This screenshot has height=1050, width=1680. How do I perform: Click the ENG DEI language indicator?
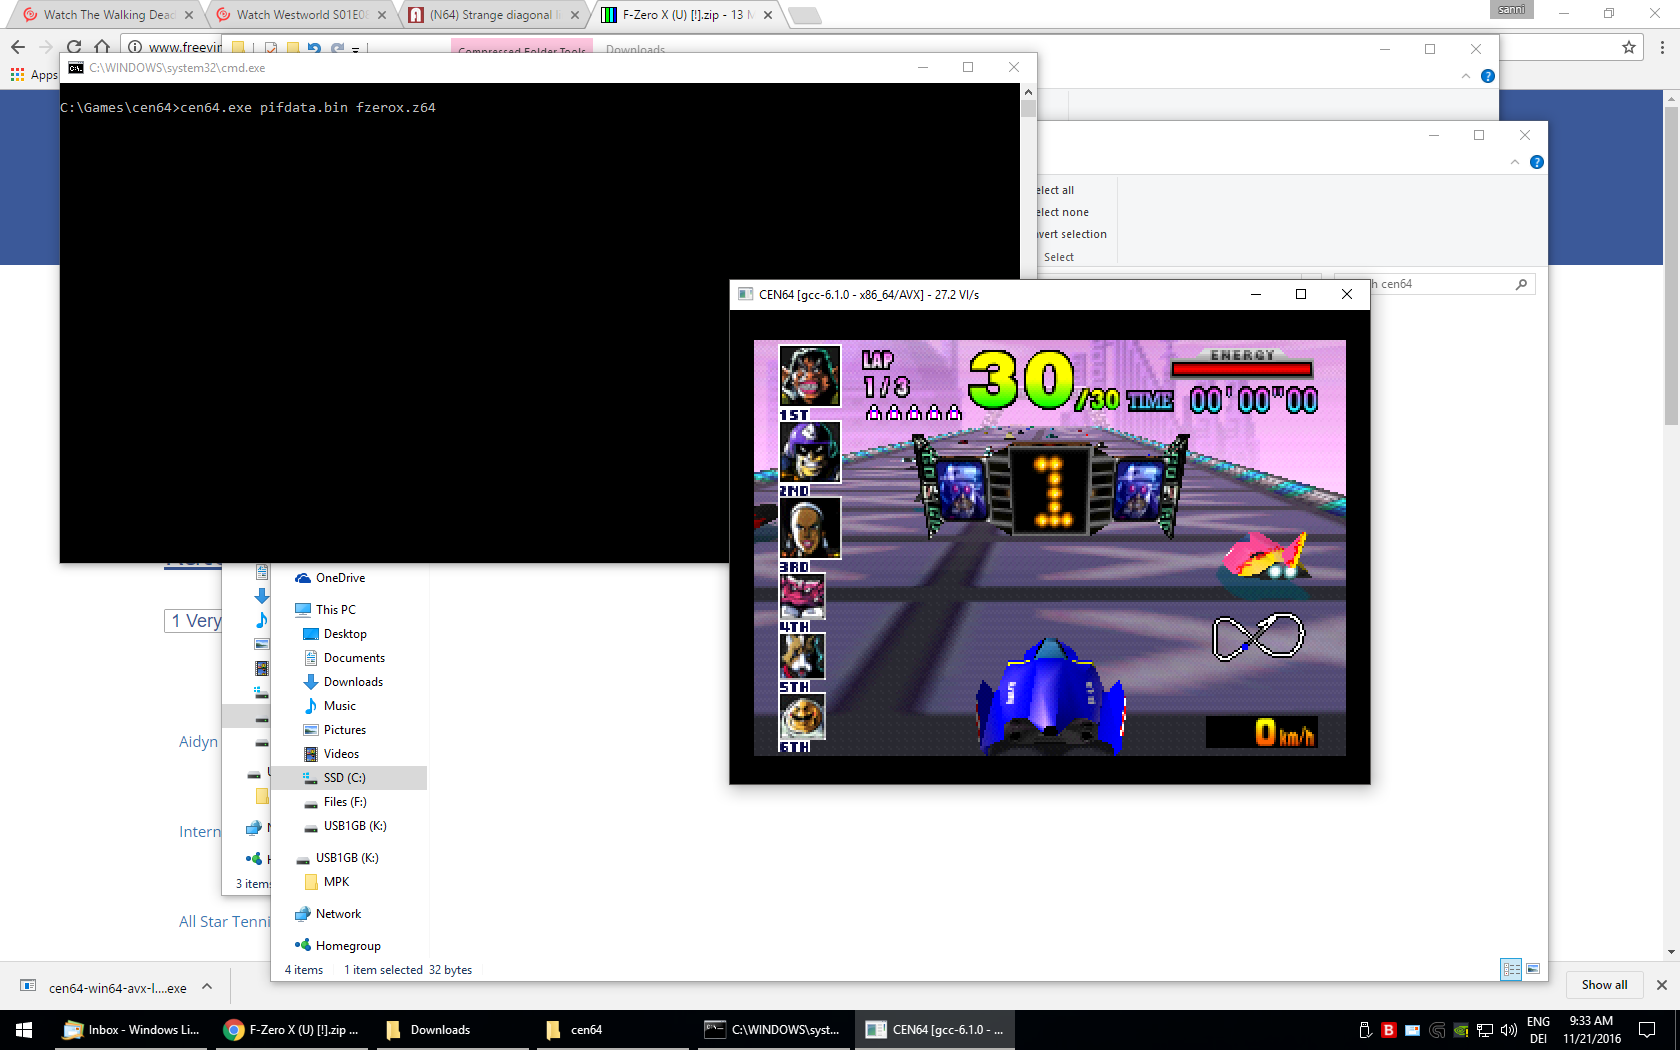click(x=1538, y=1030)
